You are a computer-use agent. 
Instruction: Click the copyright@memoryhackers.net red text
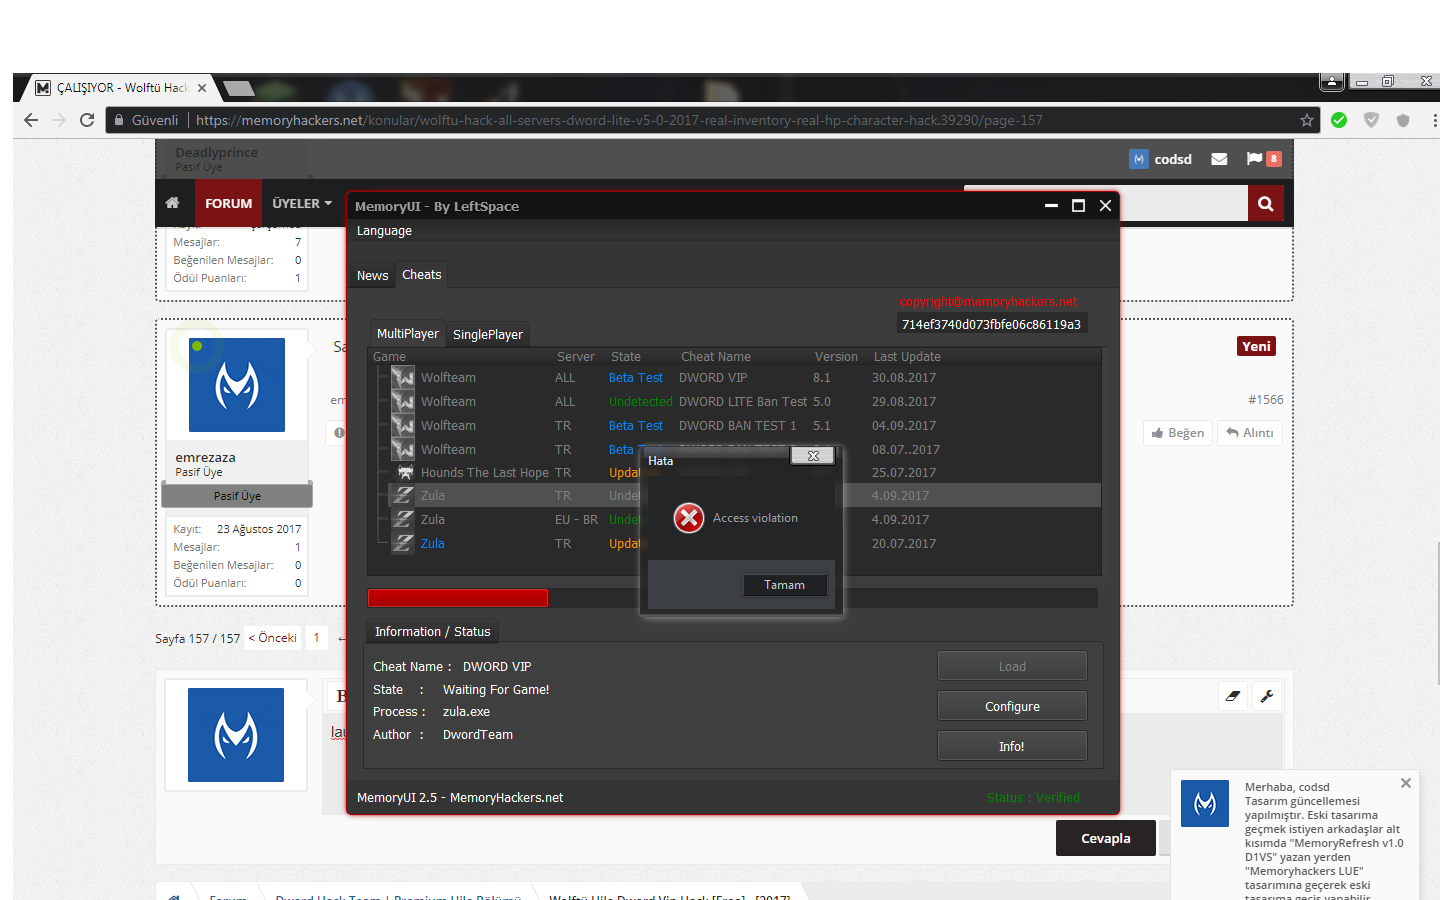coord(988,301)
